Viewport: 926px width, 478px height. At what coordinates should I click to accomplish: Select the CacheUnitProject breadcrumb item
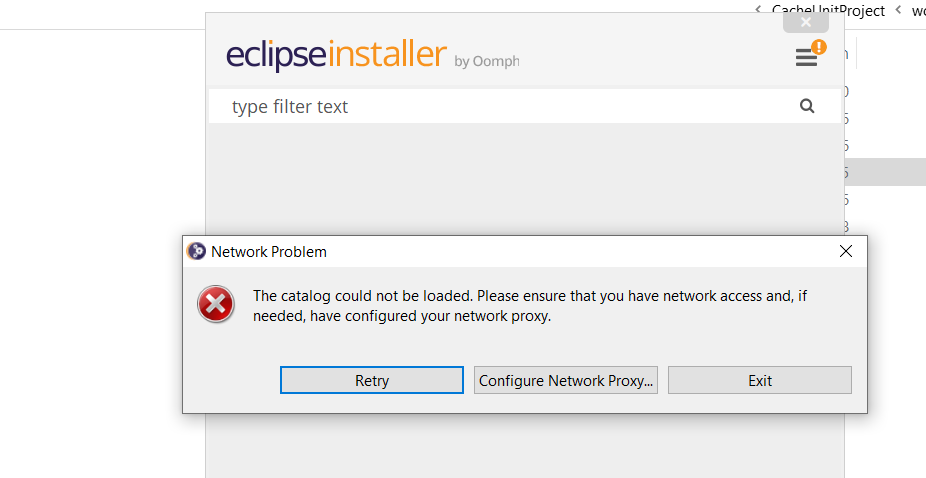click(828, 10)
